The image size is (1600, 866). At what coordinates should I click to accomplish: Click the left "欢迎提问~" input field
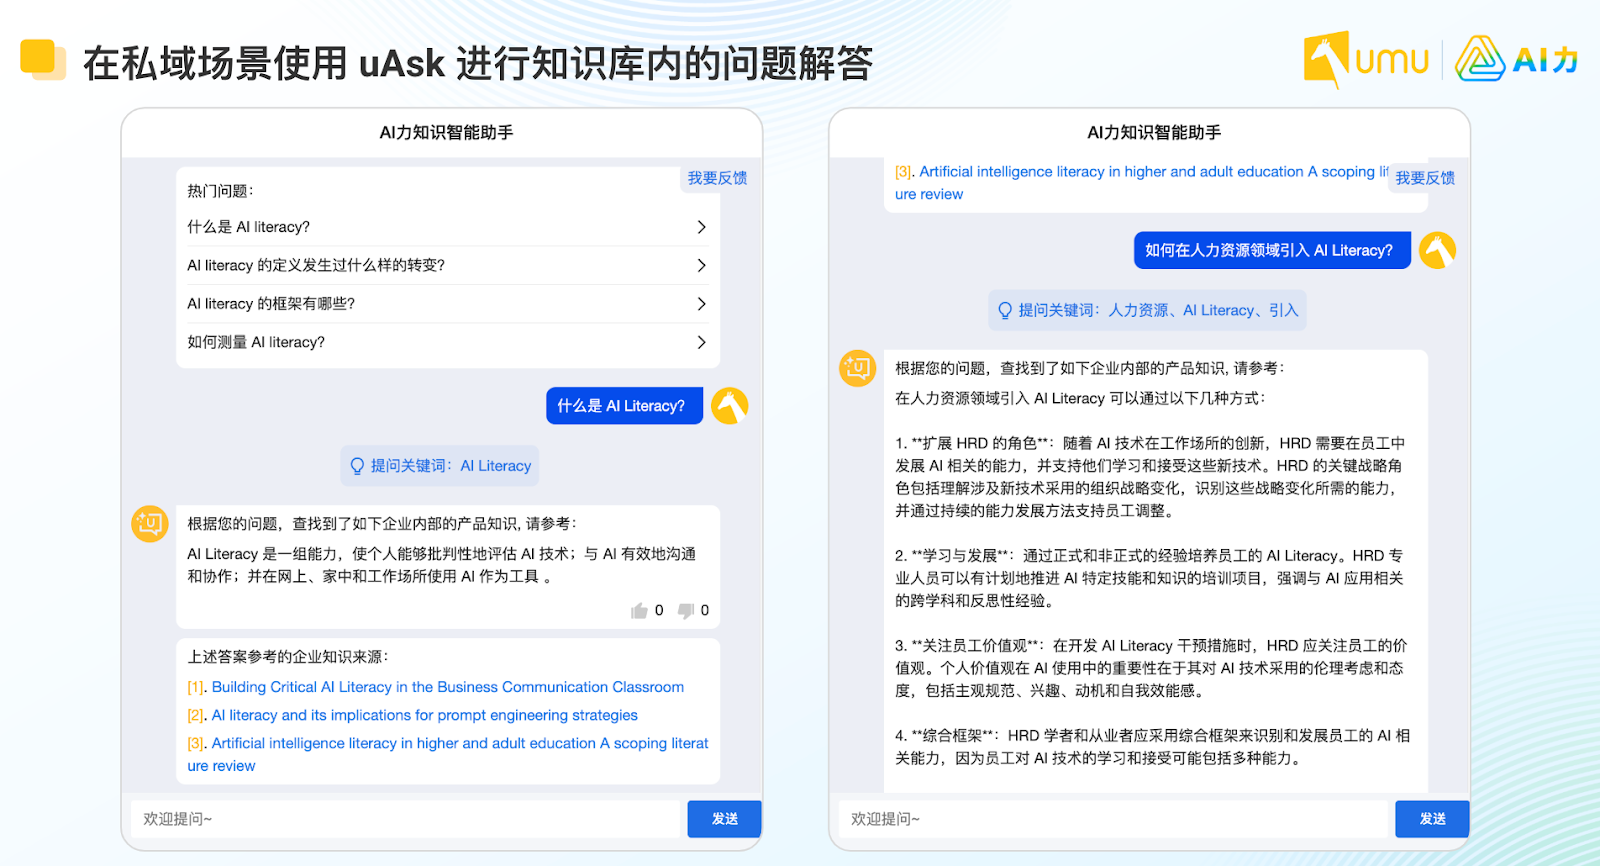pyautogui.click(x=406, y=819)
